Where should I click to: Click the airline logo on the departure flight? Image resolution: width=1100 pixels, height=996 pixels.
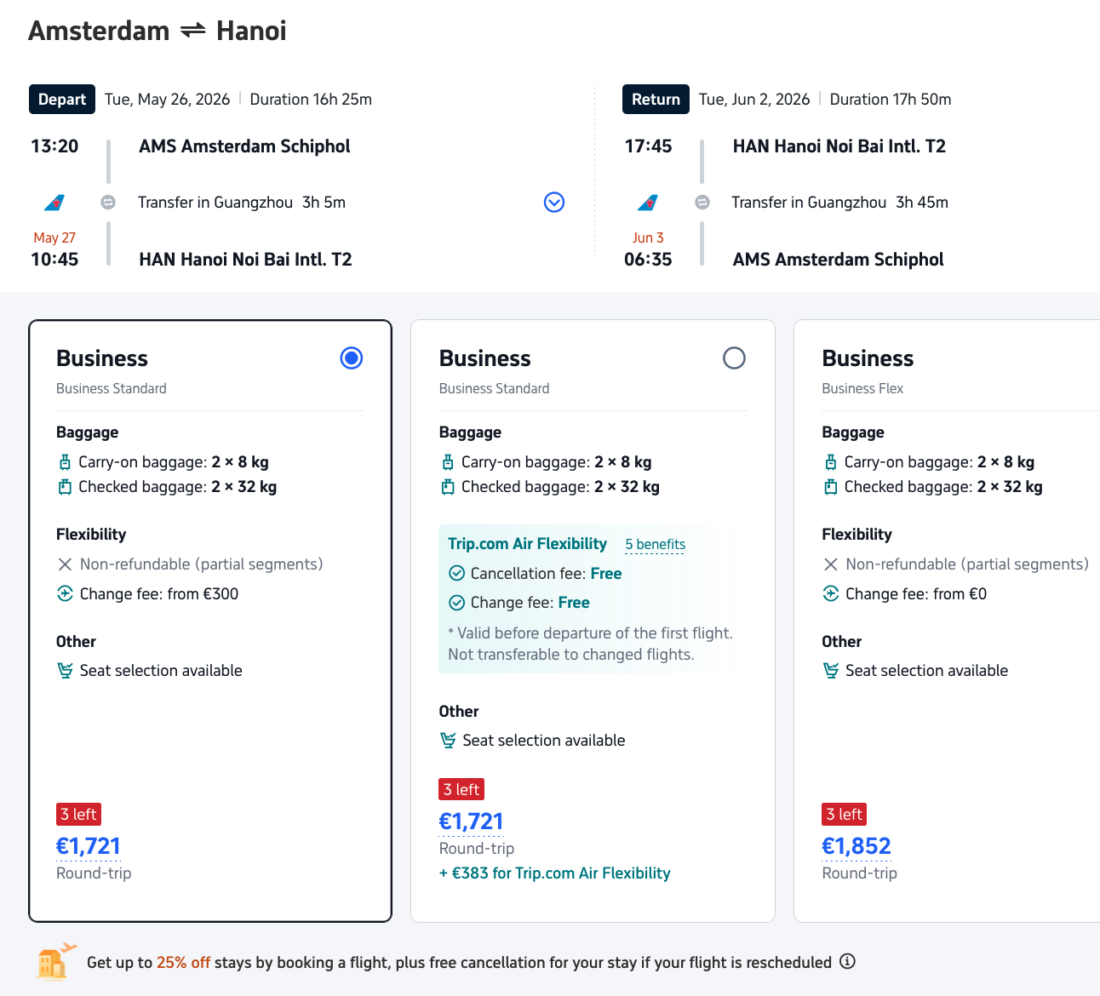click(x=54, y=203)
